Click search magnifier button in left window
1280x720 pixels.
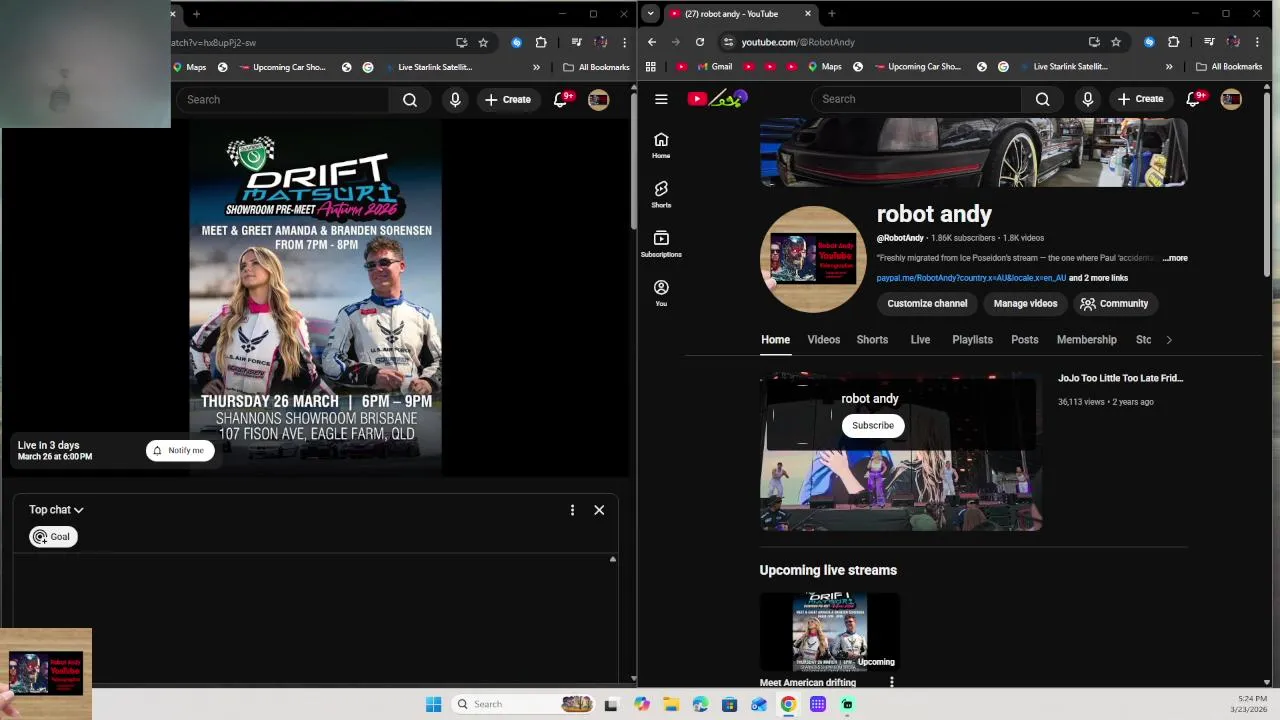pos(410,100)
